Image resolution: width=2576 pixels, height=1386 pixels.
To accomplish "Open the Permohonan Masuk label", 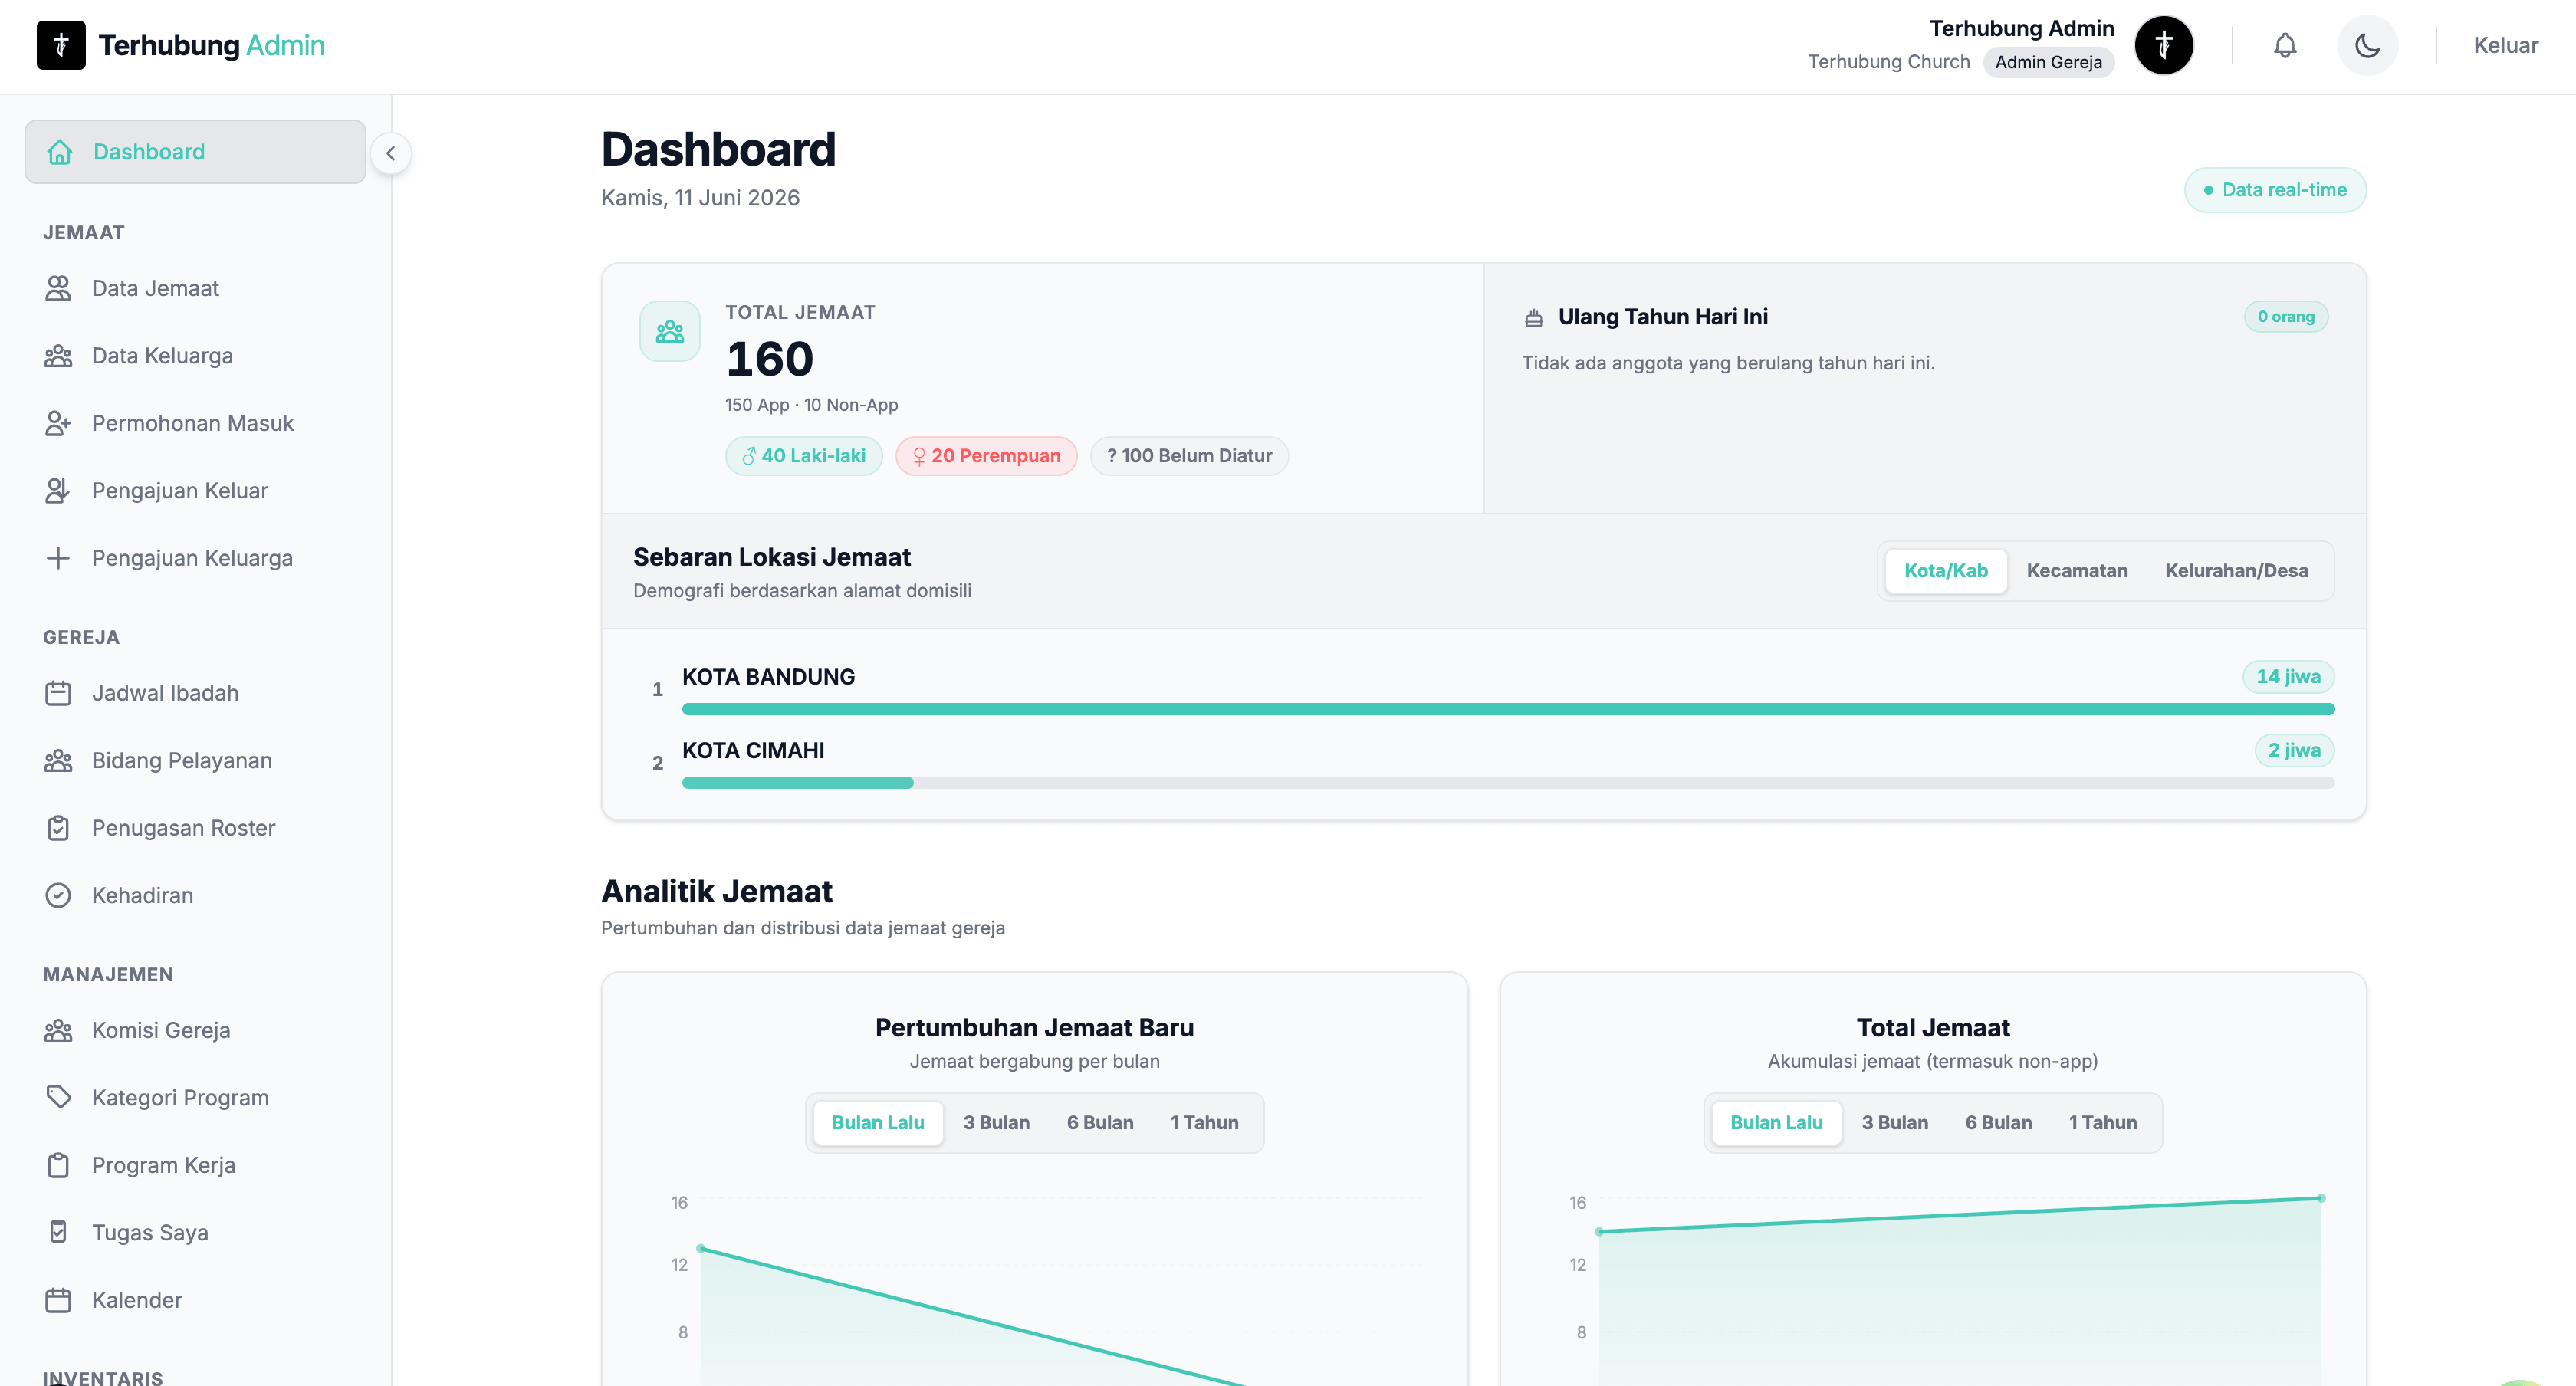I will [193, 423].
